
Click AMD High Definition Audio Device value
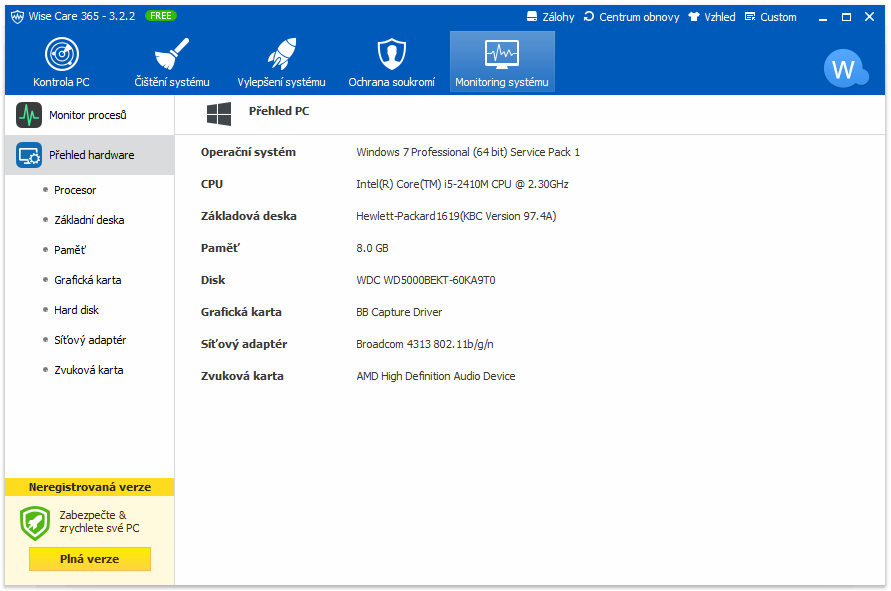click(436, 376)
